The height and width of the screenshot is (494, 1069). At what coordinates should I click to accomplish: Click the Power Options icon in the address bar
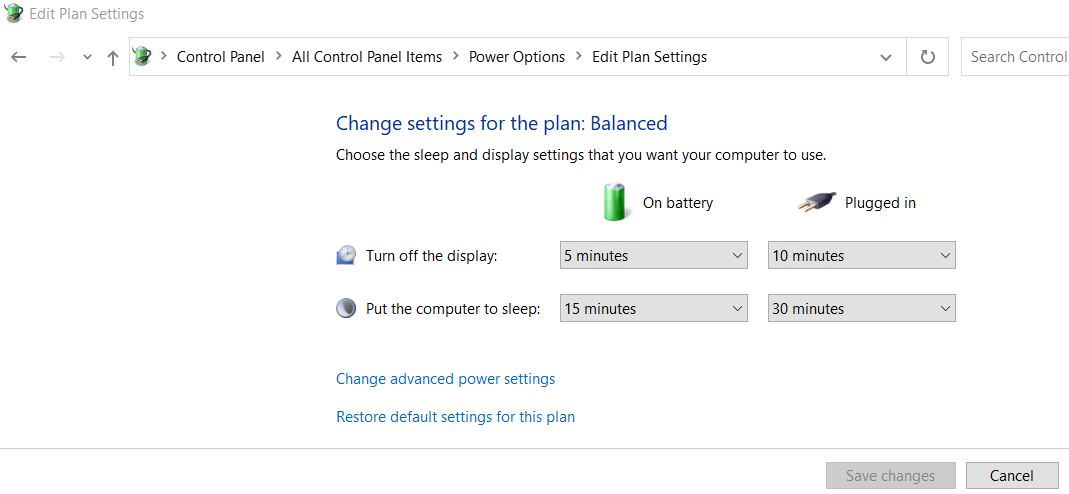142,56
